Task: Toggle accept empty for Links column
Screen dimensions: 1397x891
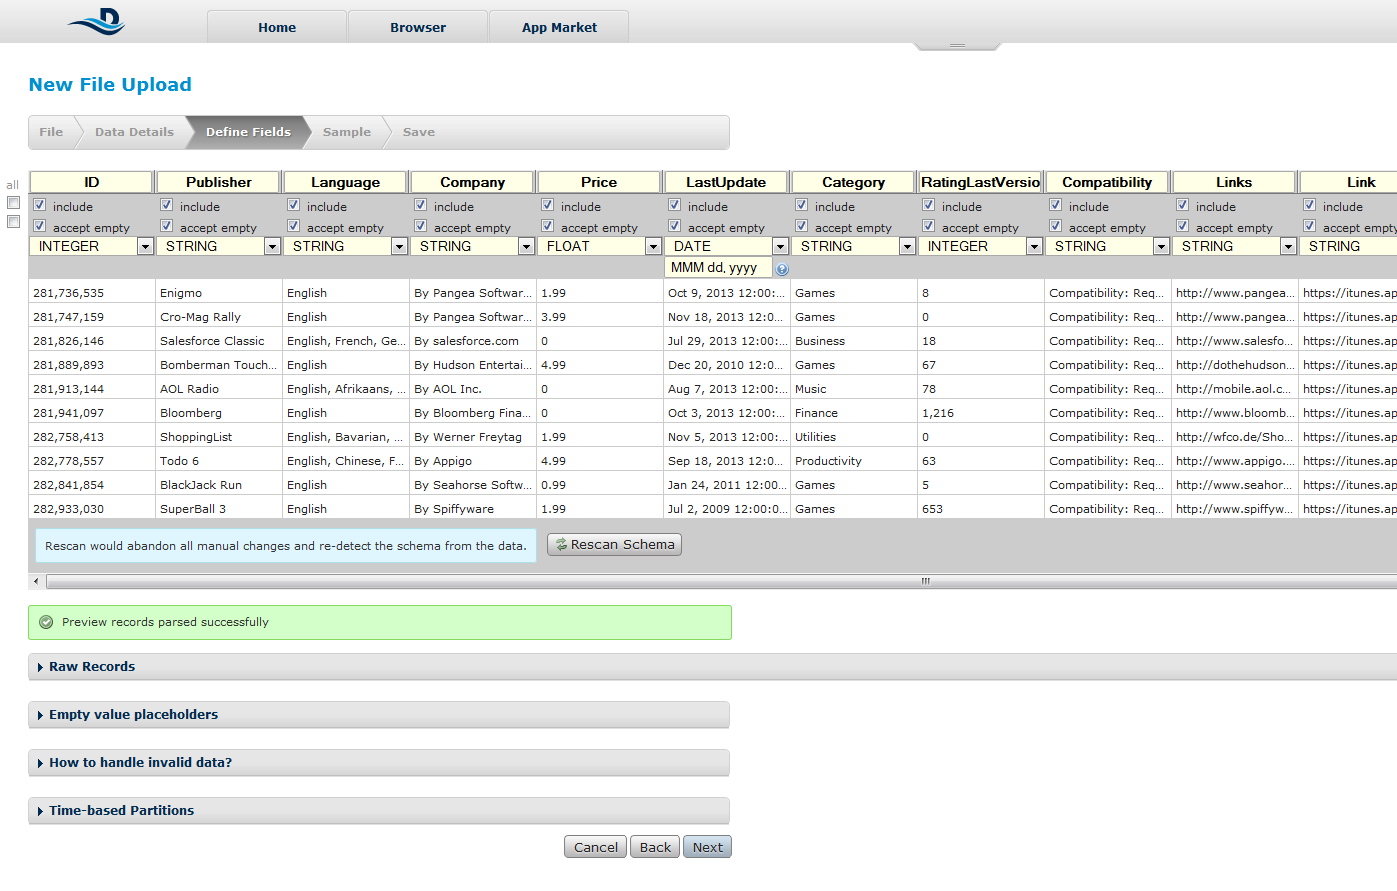Action: coord(1183,226)
